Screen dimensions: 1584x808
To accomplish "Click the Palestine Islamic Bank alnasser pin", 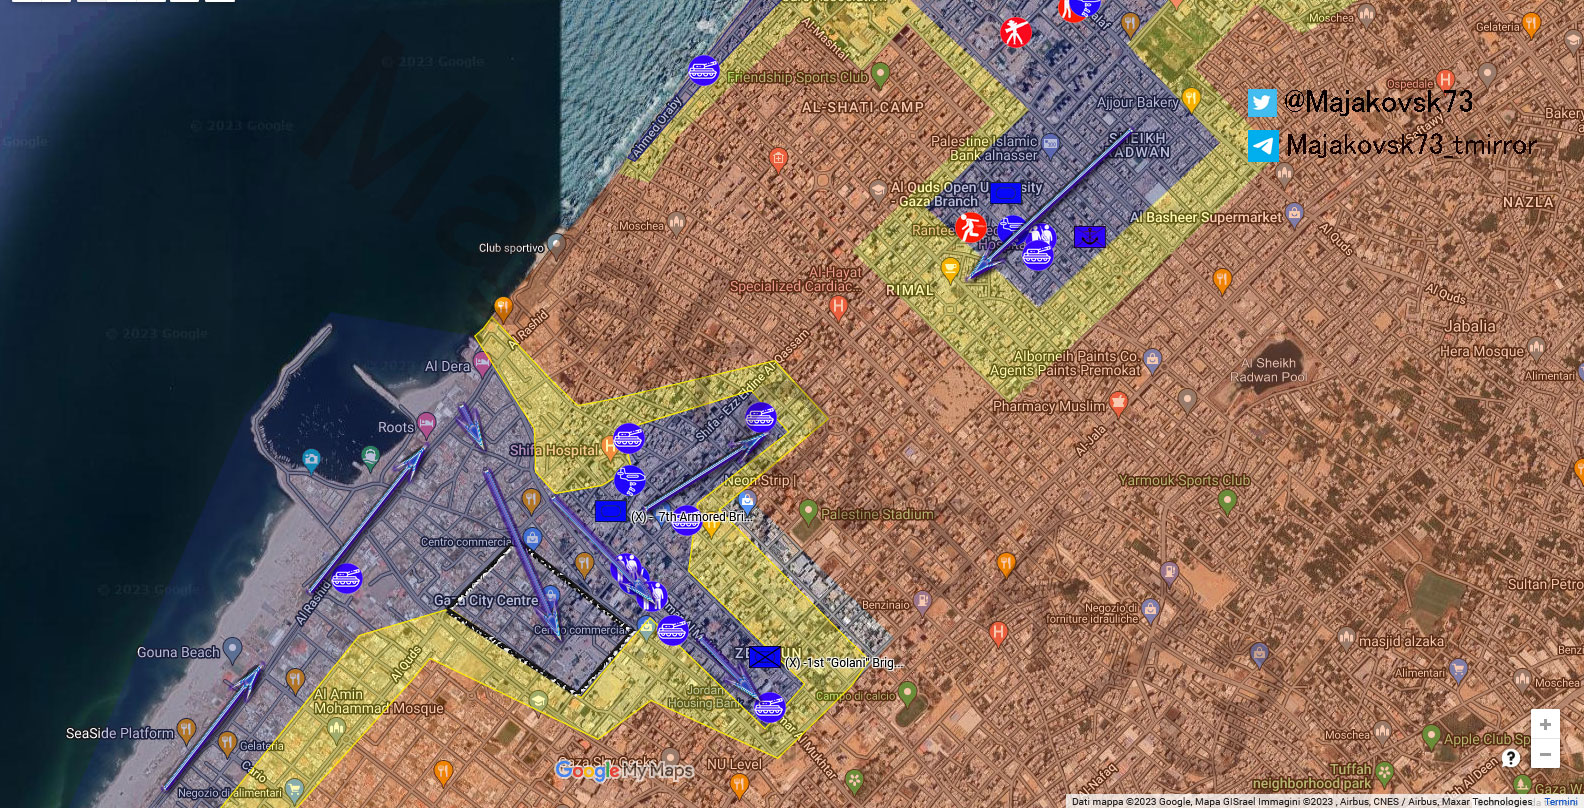I will 1050,145.
